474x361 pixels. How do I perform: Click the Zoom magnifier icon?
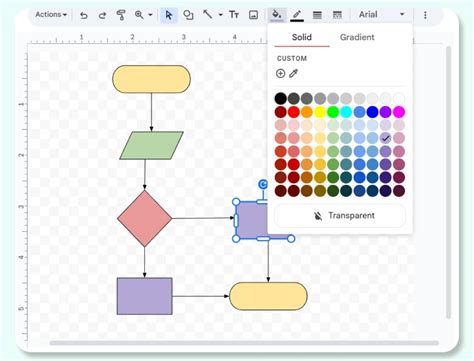tap(139, 15)
